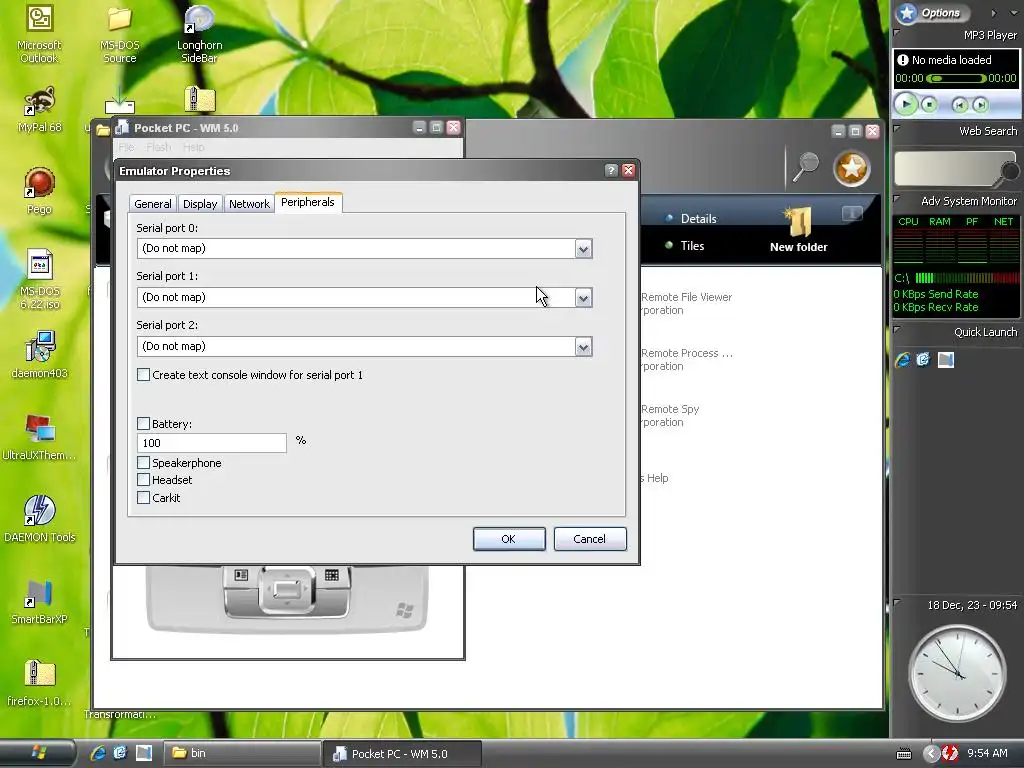Expand Serial port 2 dropdown

(x=583, y=347)
